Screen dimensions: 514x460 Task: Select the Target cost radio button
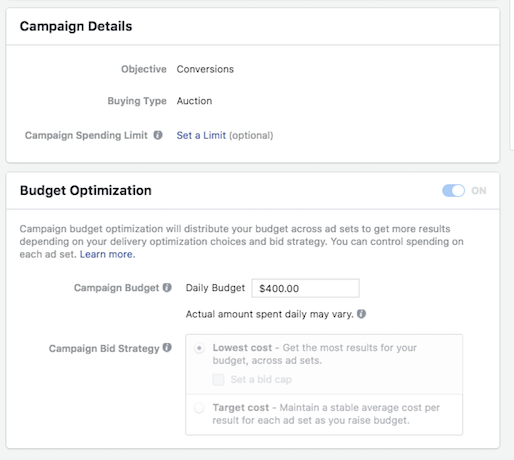click(x=199, y=408)
